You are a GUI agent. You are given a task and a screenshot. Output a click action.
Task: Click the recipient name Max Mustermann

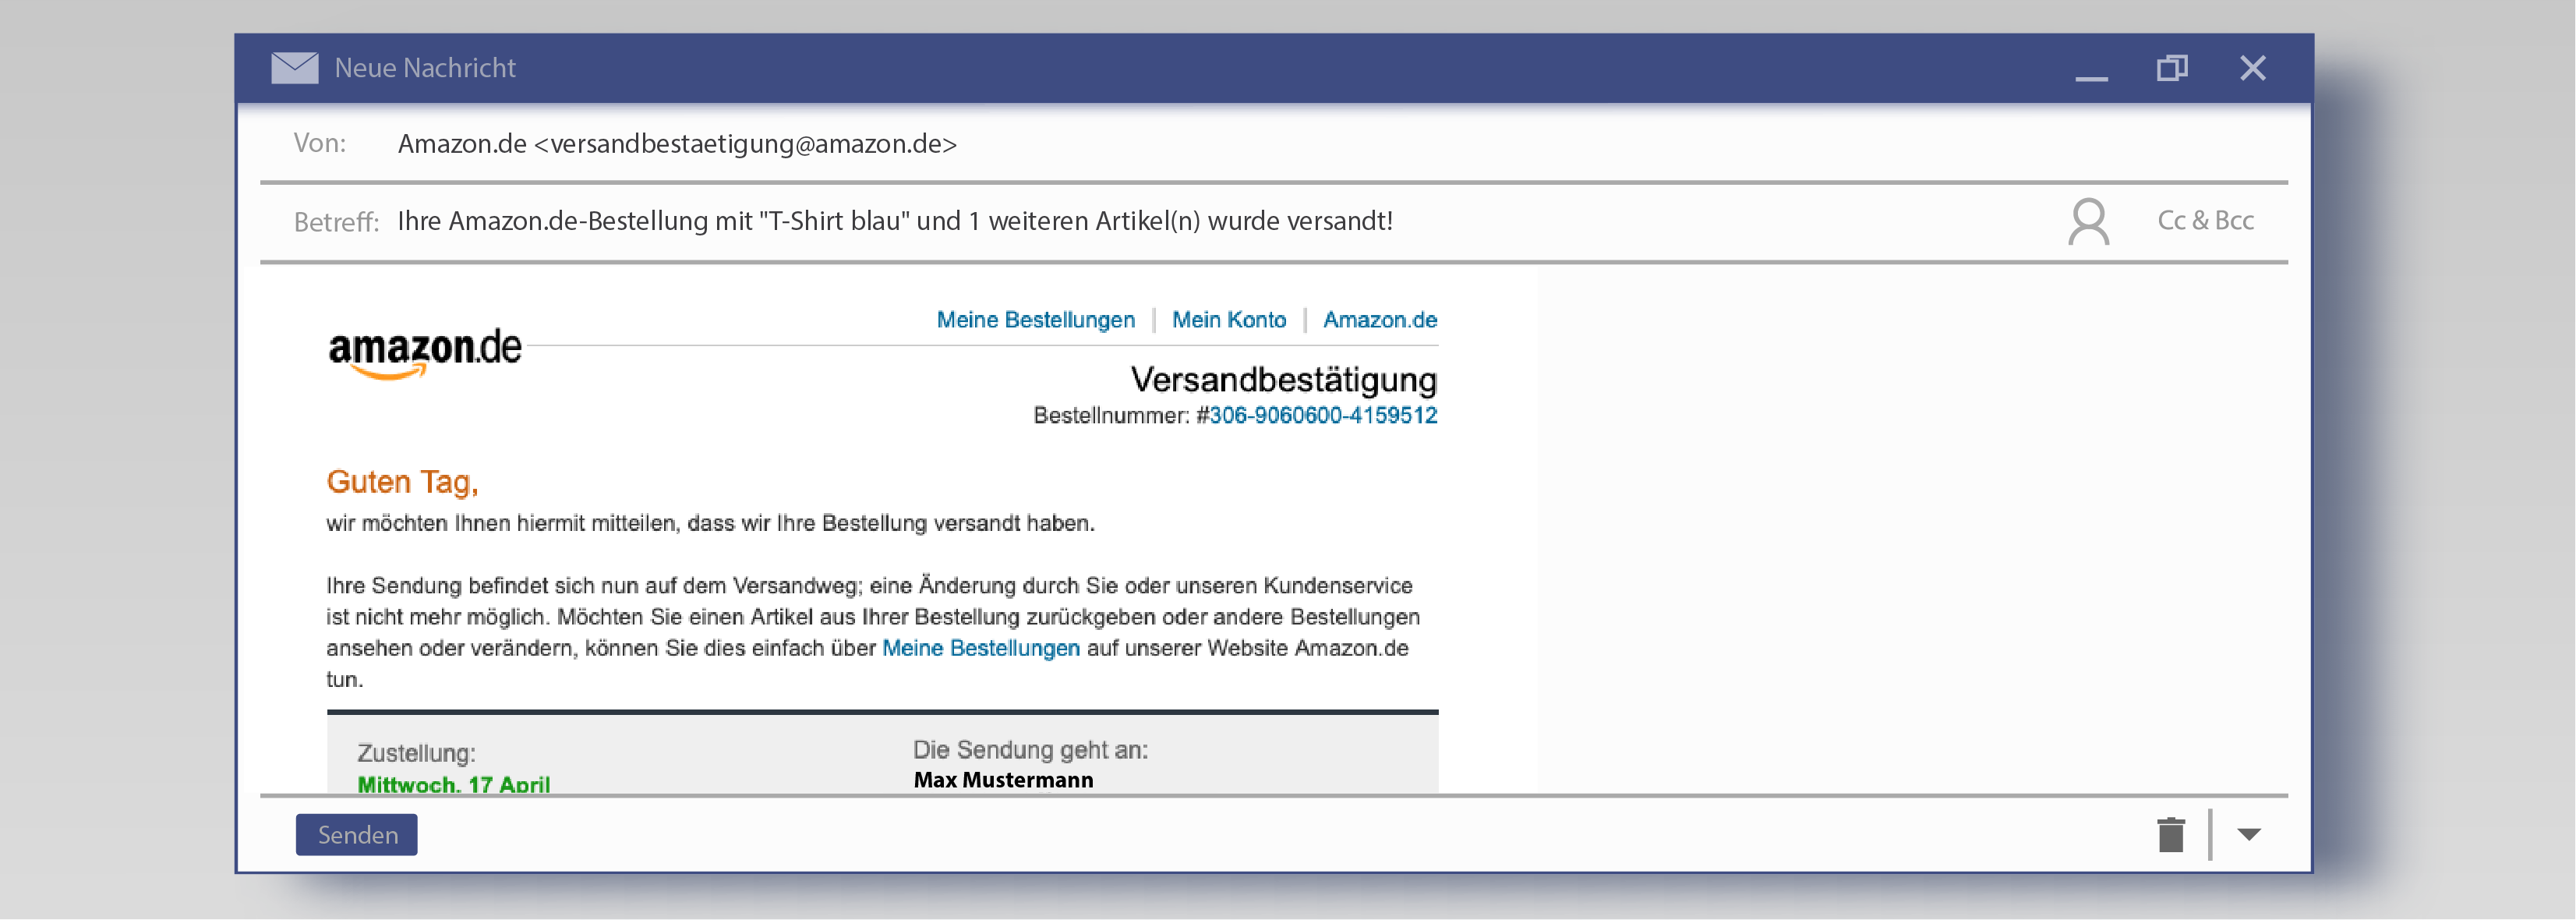click(1003, 780)
